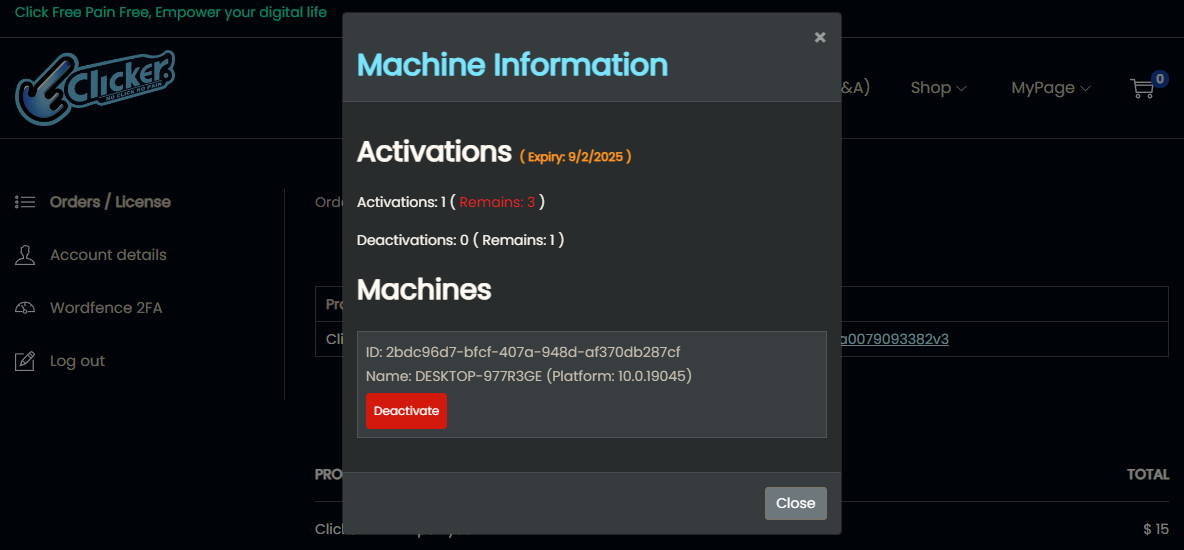Click the machine name DESKTOP-977R3GE line

[x=529, y=375]
